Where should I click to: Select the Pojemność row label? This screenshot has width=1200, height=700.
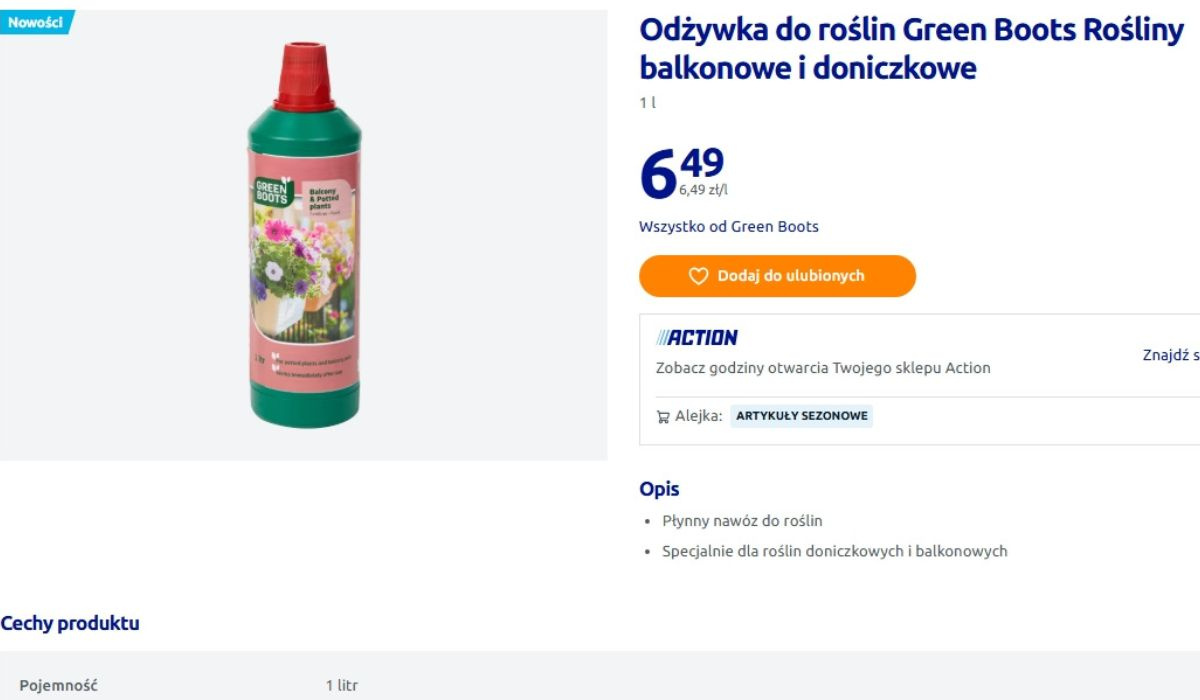click(x=58, y=686)
